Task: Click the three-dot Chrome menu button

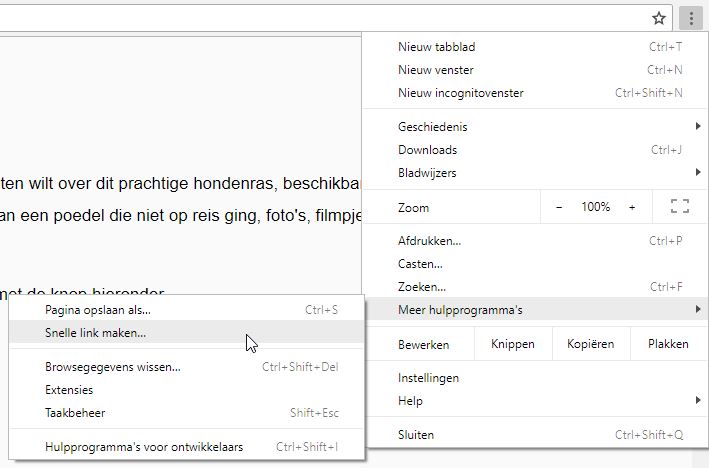Action: 690,18
